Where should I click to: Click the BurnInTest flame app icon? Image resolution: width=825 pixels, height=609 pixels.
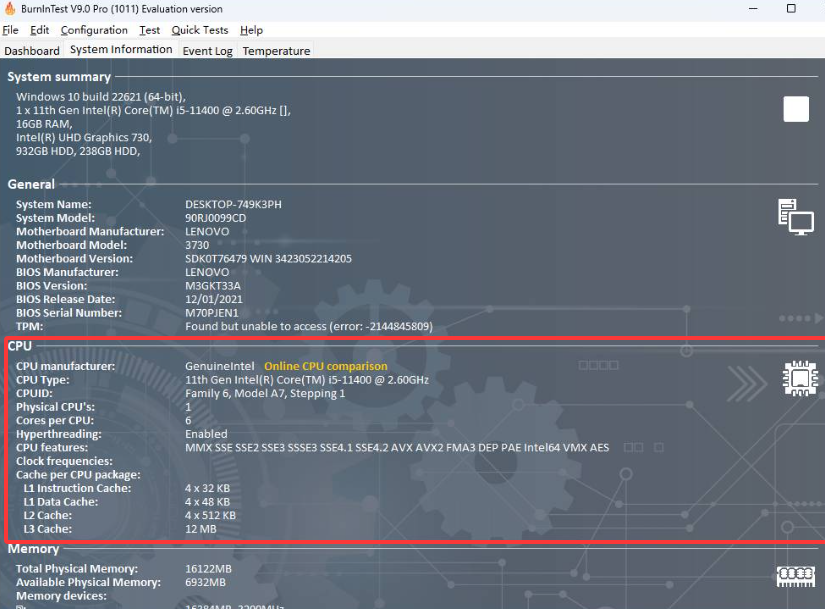click(9, 8)
